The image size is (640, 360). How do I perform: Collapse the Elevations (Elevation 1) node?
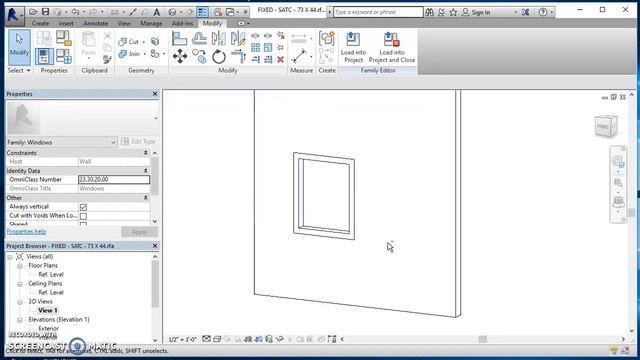(19, 320)
